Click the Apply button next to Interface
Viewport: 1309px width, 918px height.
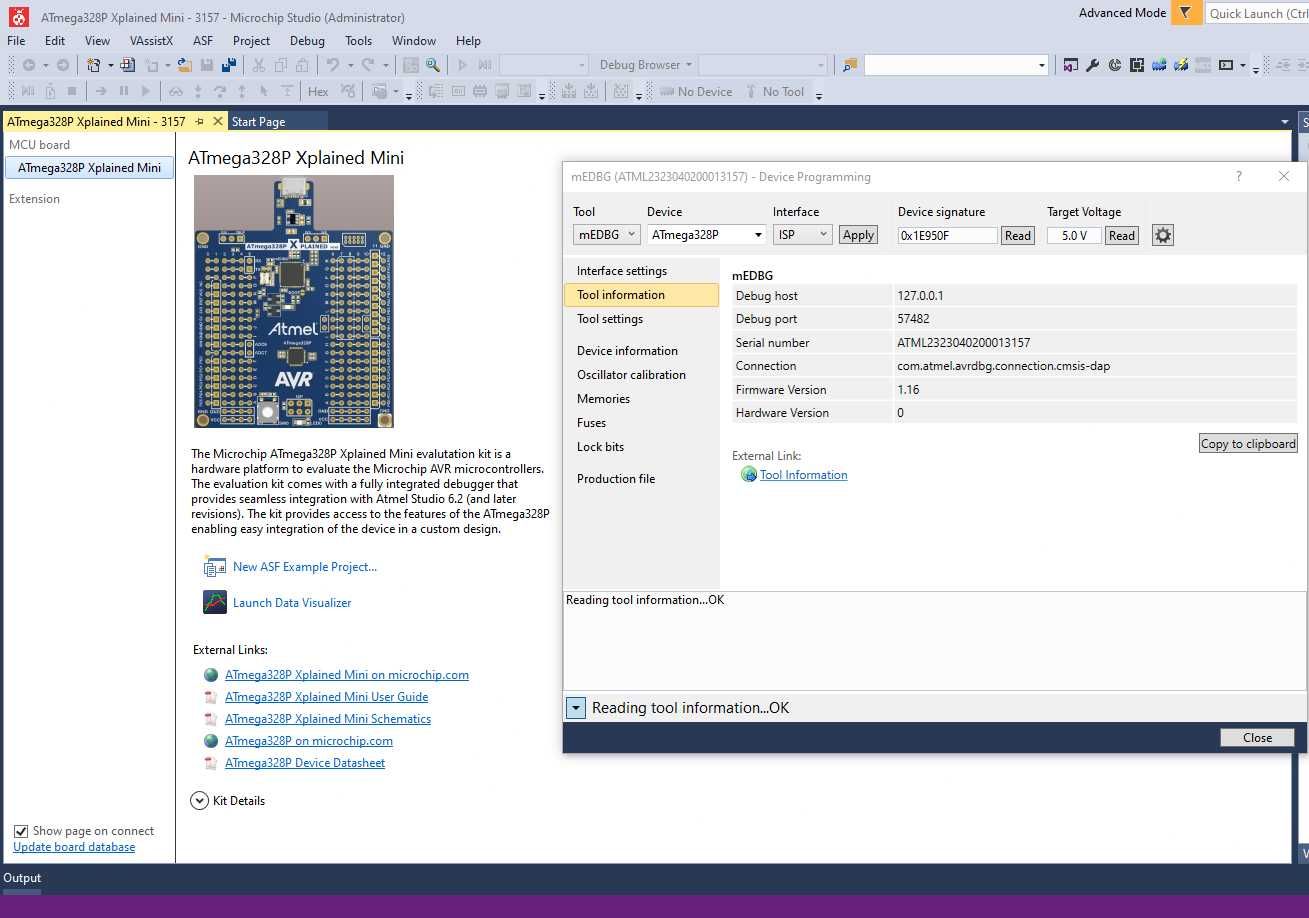[x=858, y=235]
